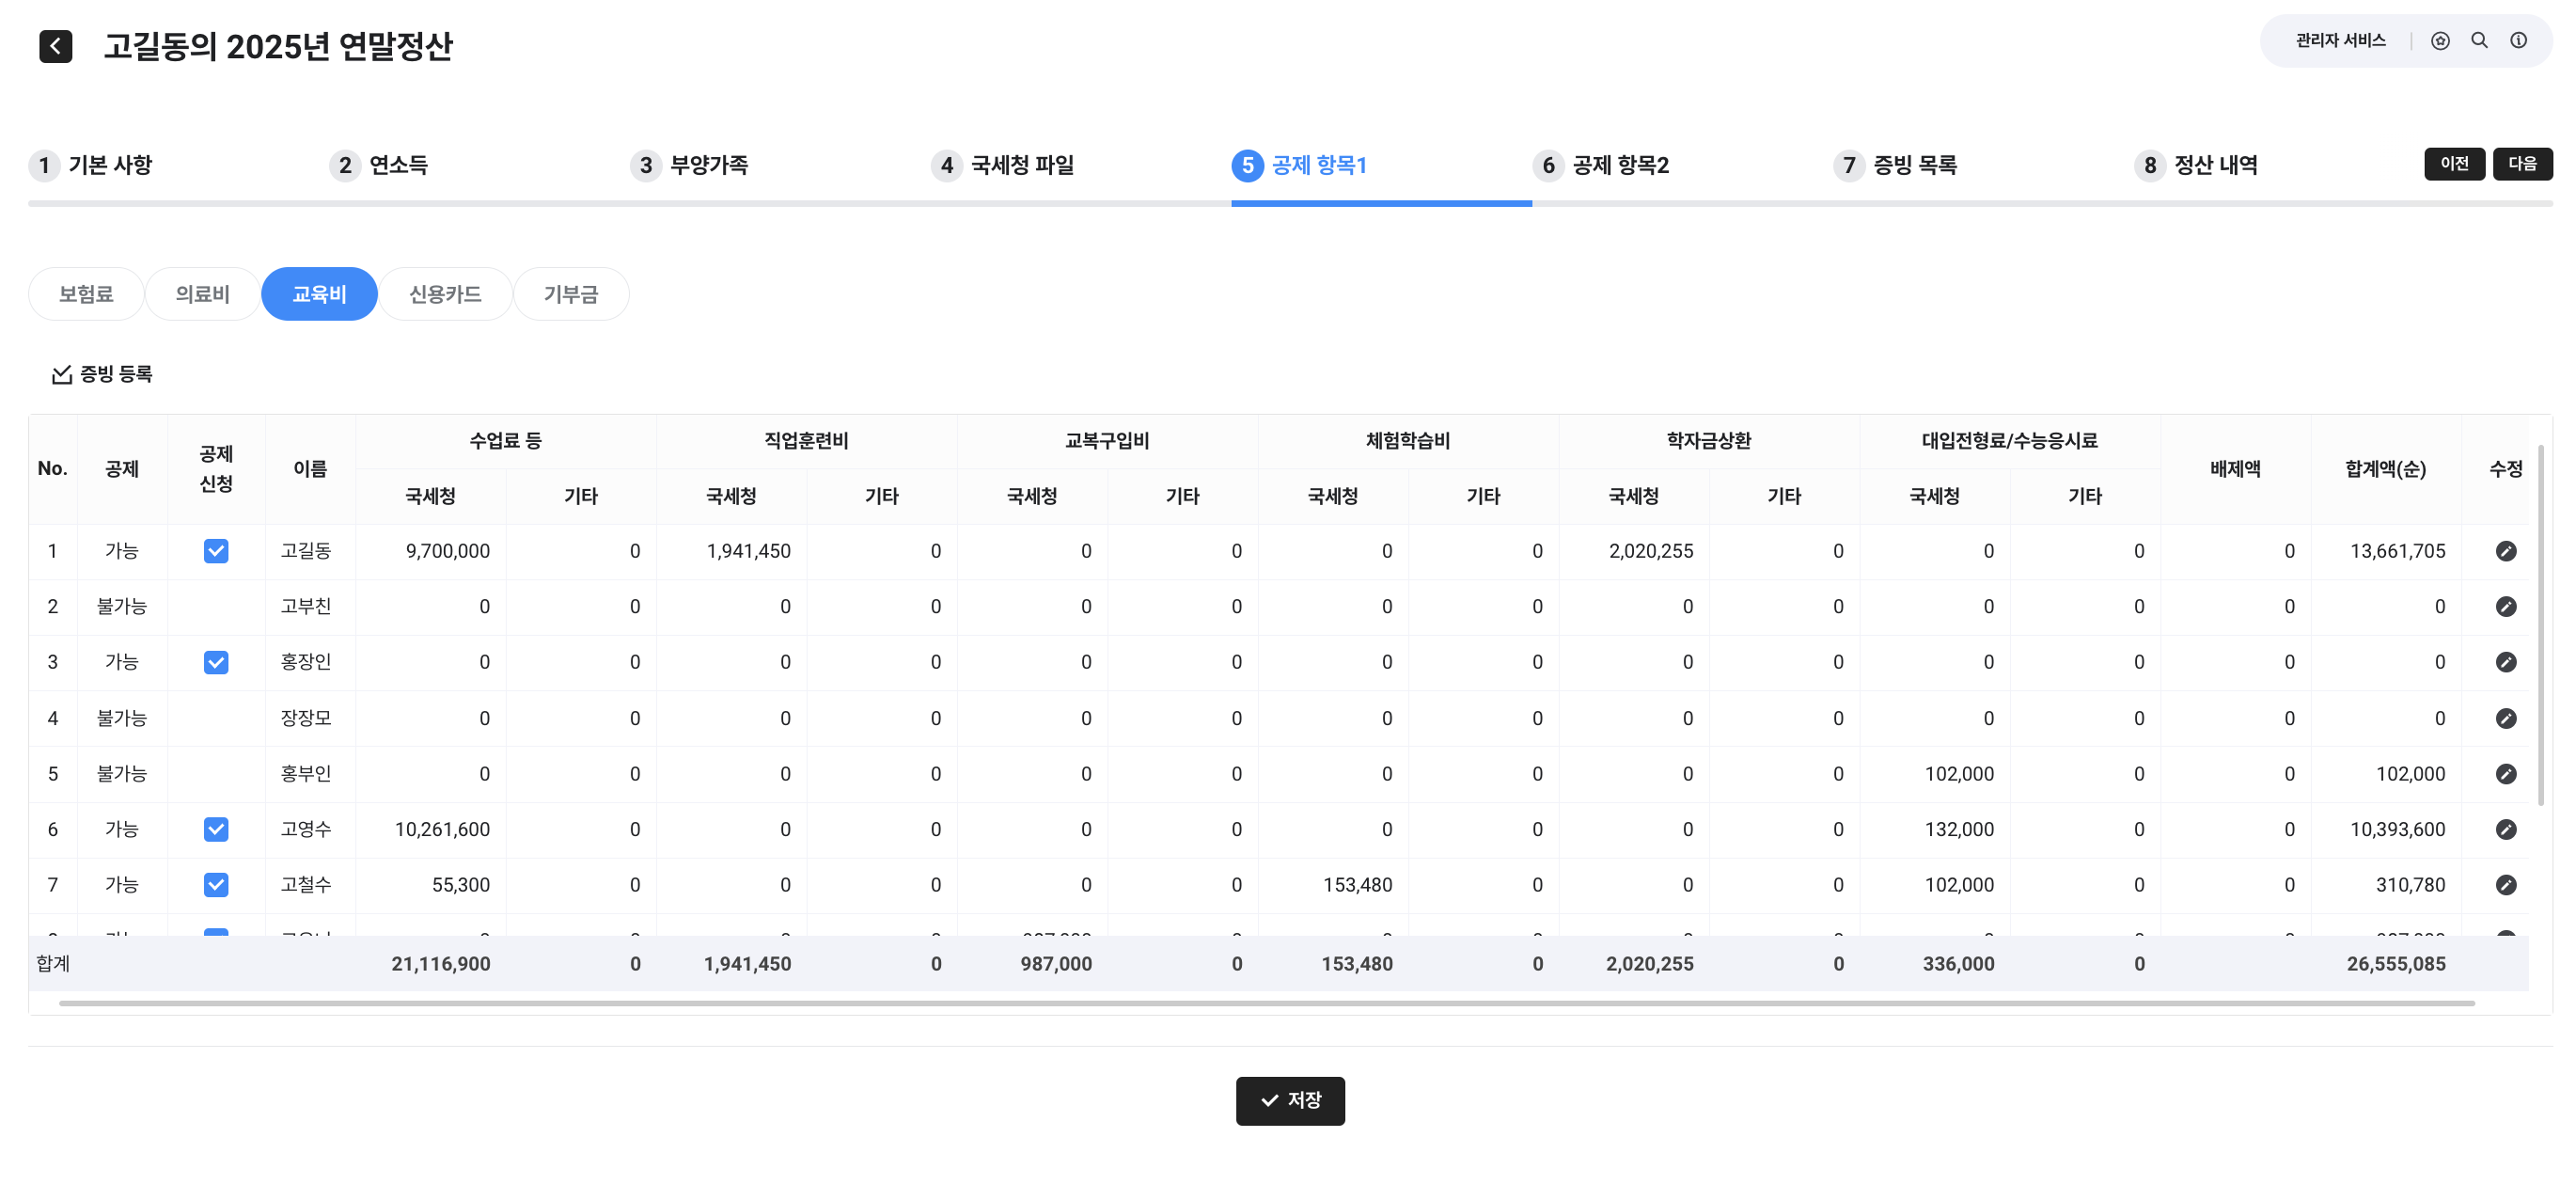Click the search magnifier icon at top right
This screenshot has height=1185, width=2576.
pyautogui.click(x=2479, y=41)
